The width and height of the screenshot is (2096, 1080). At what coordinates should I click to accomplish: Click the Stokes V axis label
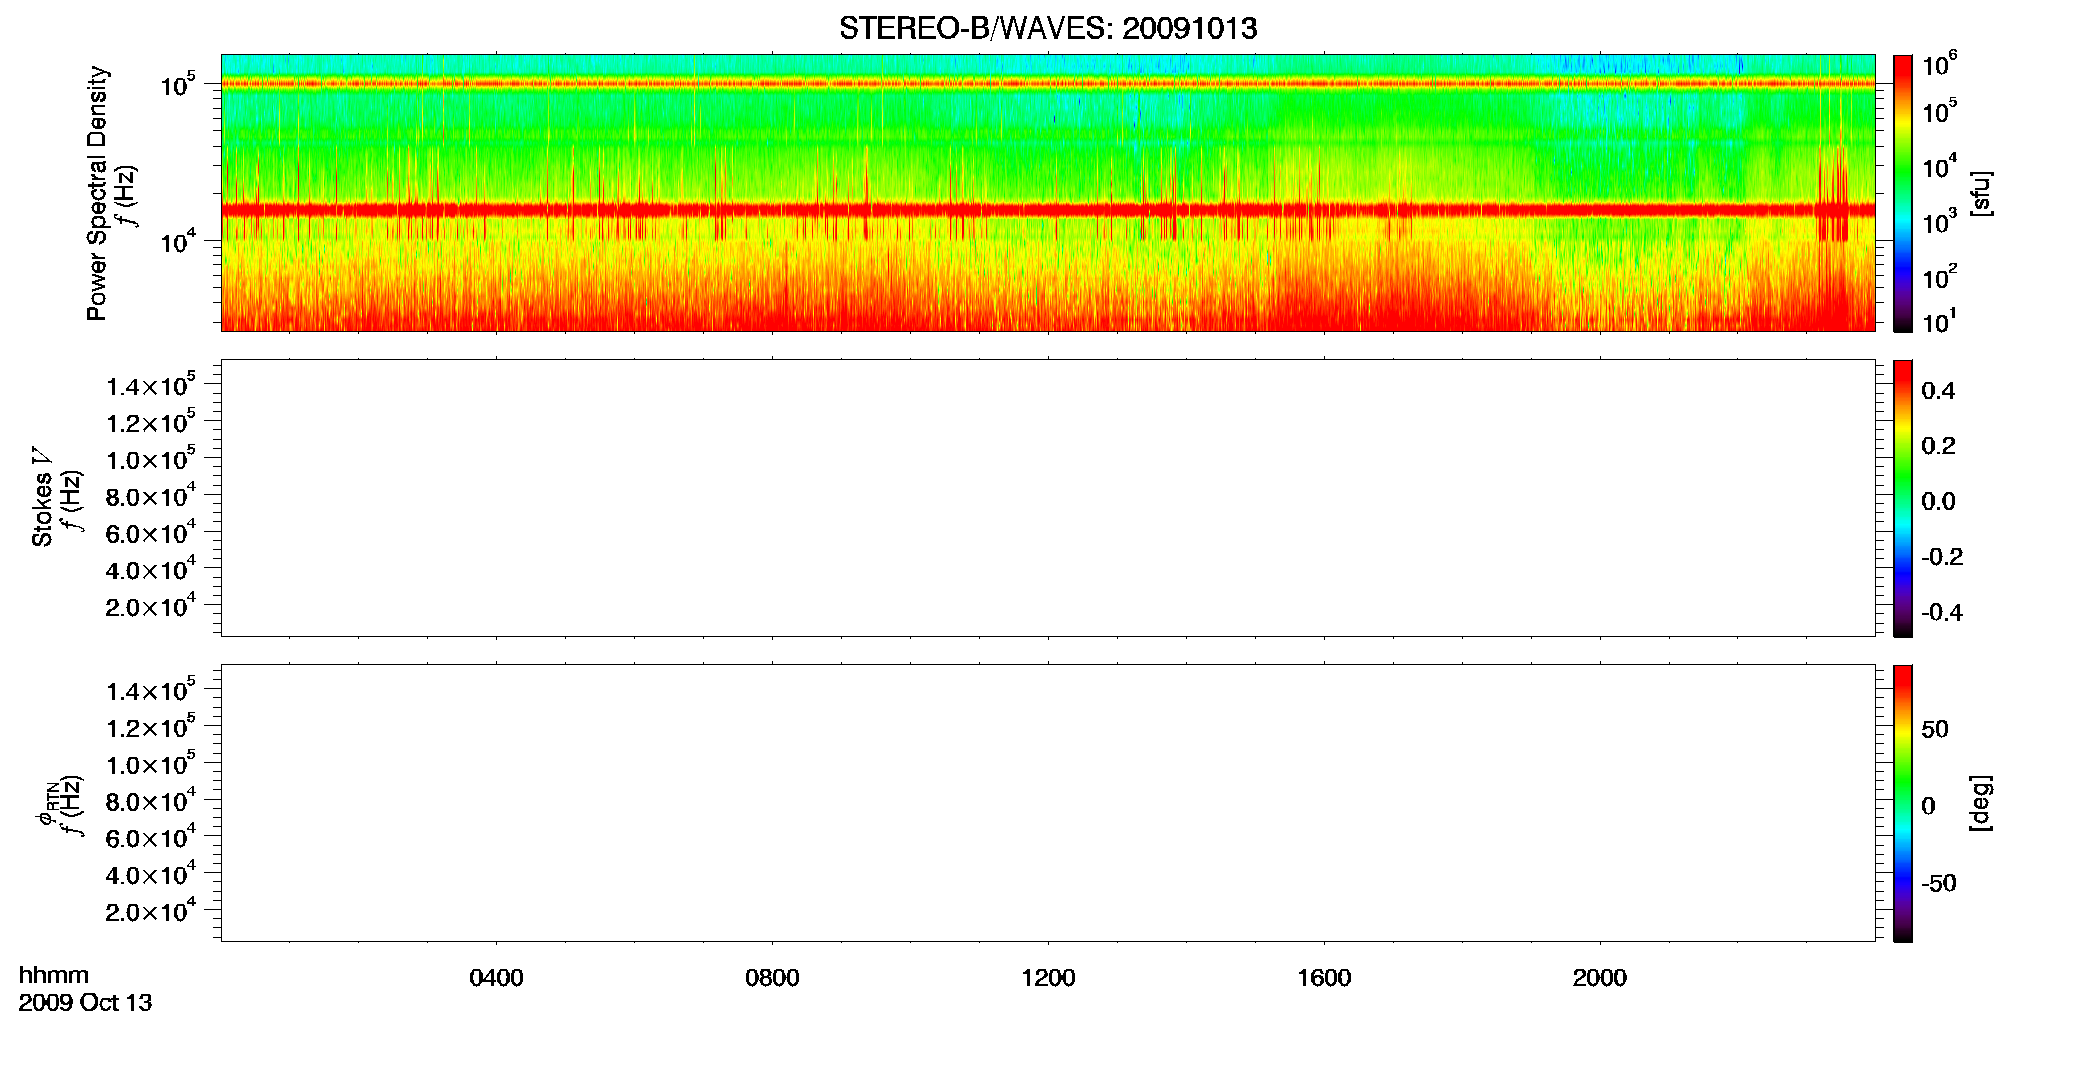pos(42,497)
